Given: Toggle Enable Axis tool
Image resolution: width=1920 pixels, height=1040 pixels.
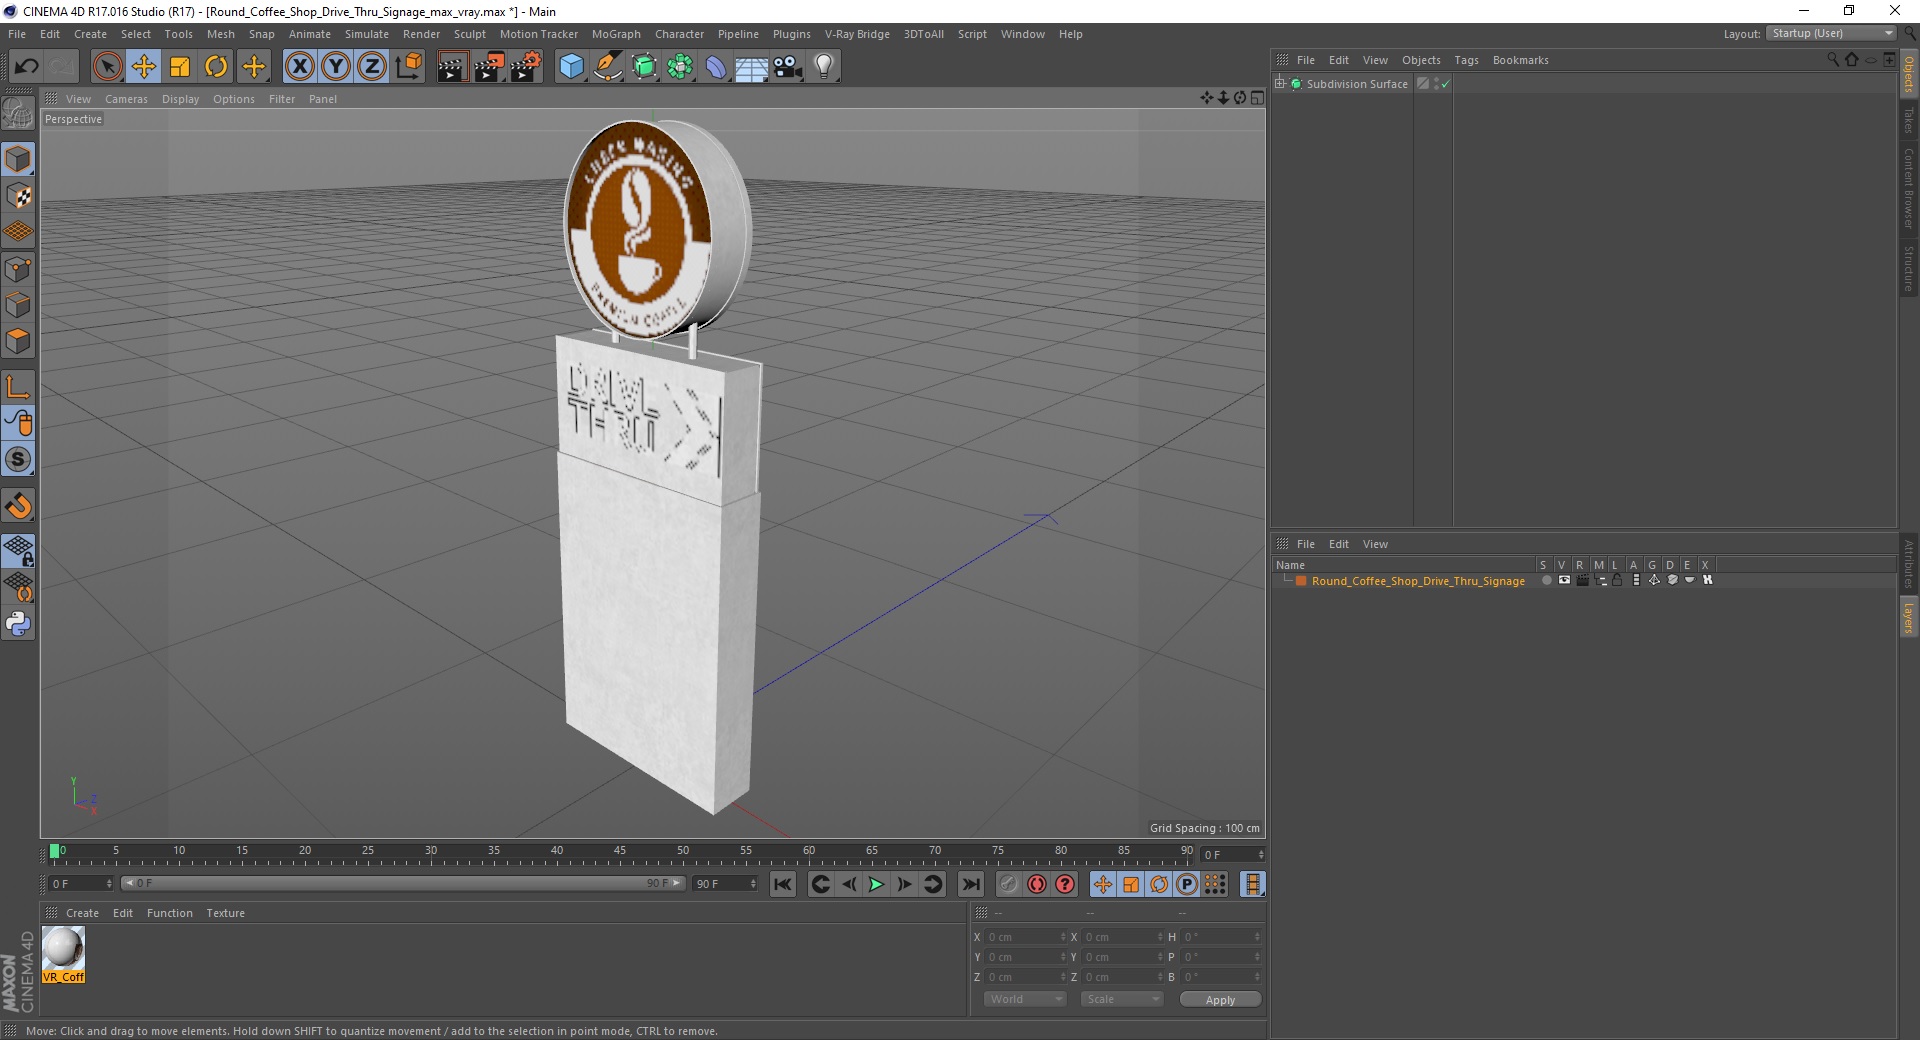Looking at the screenshot, I should point(18,387).
